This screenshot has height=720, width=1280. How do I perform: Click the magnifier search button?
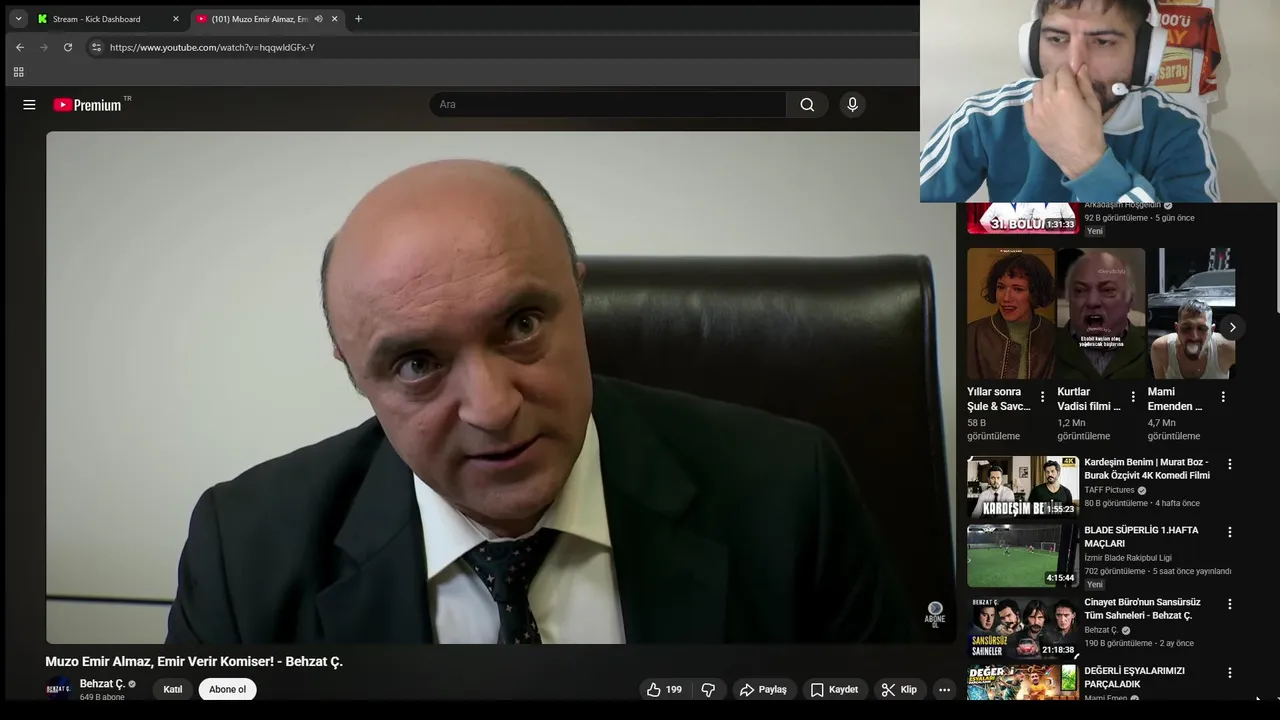point(807,104)
